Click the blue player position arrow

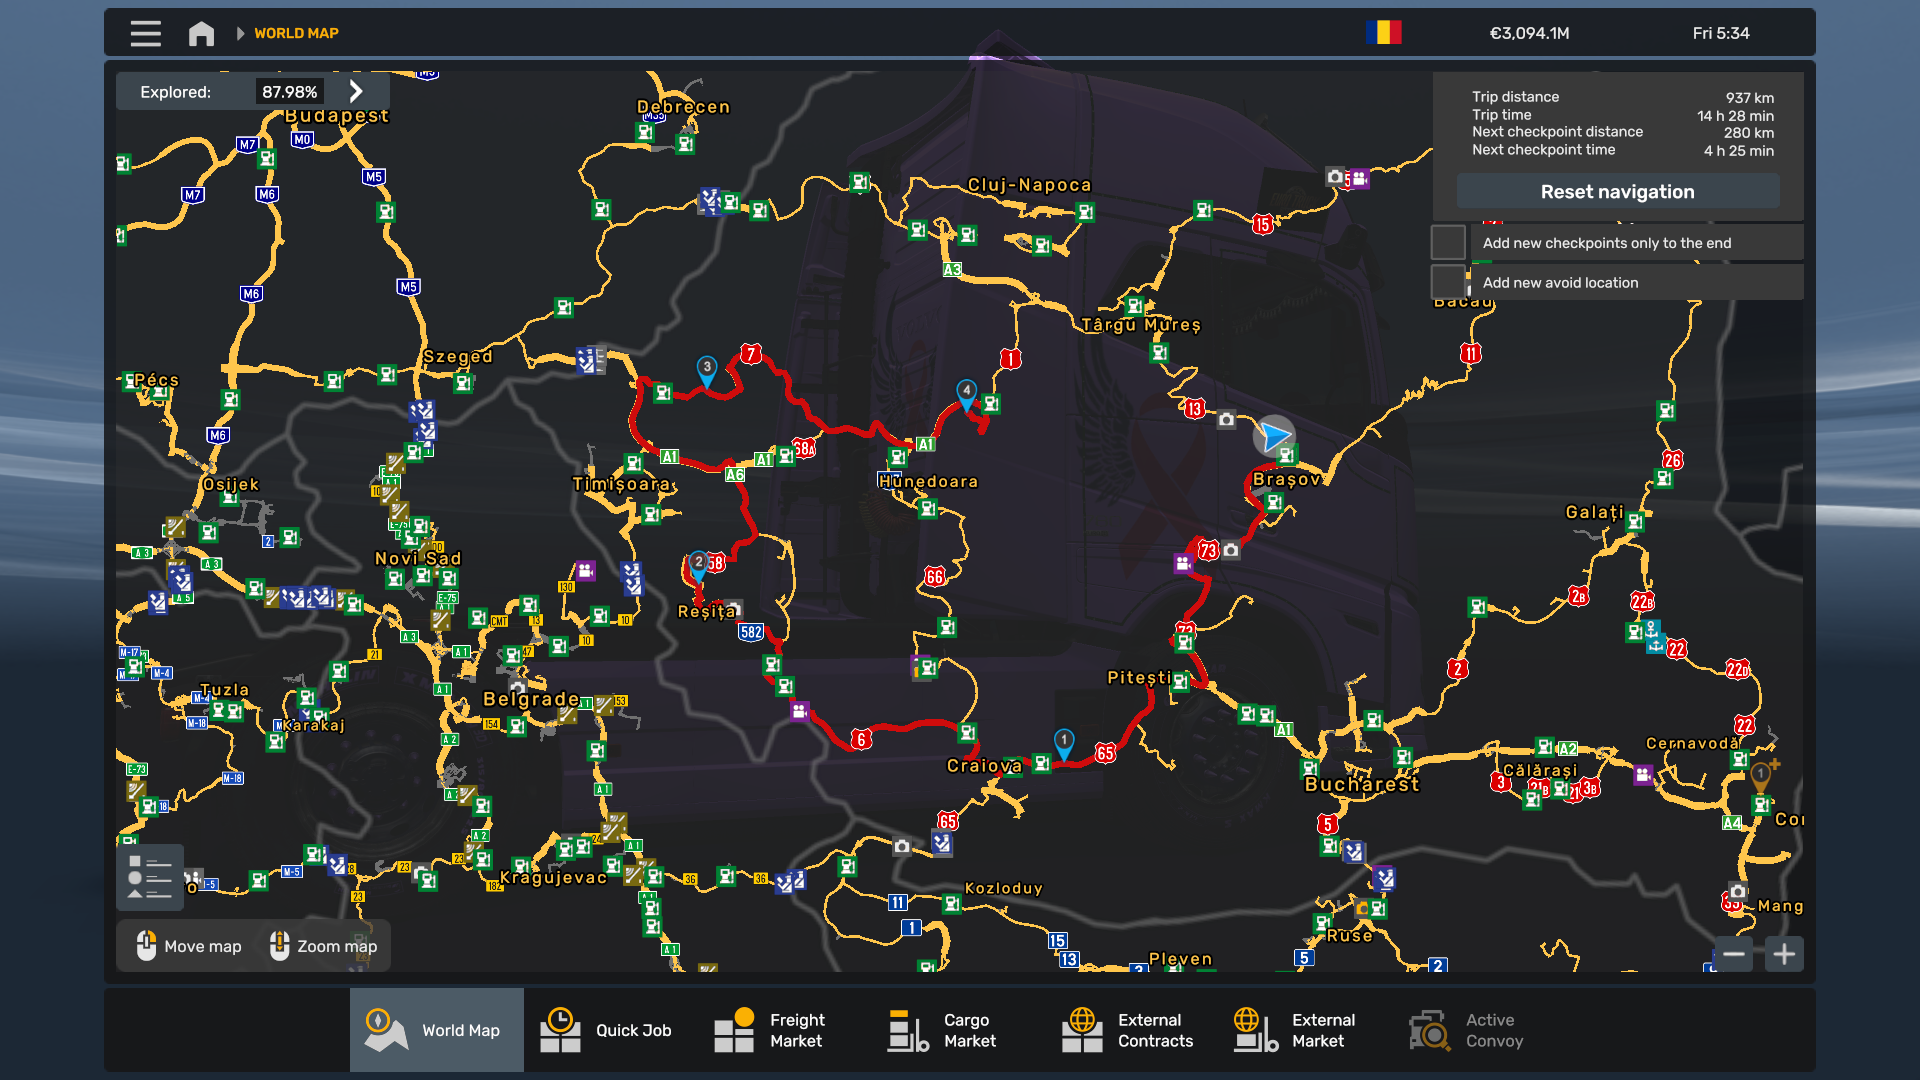pyautogui.click(x=1274, y=435)
